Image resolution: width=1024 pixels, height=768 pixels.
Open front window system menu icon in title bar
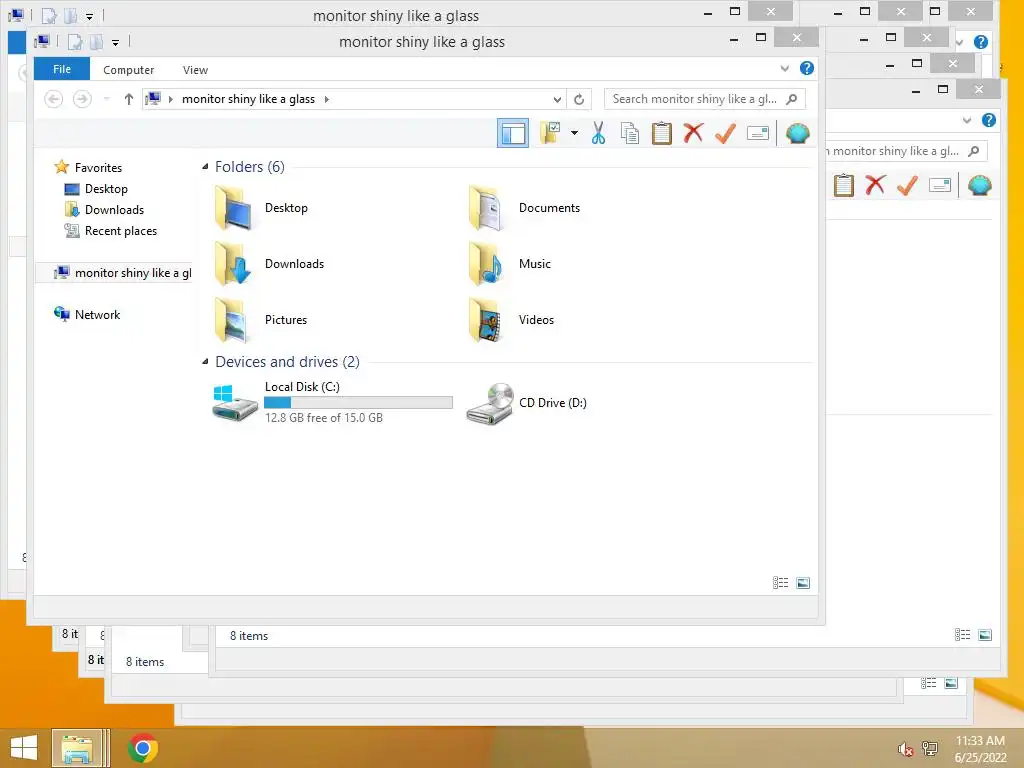coord(42,42)
